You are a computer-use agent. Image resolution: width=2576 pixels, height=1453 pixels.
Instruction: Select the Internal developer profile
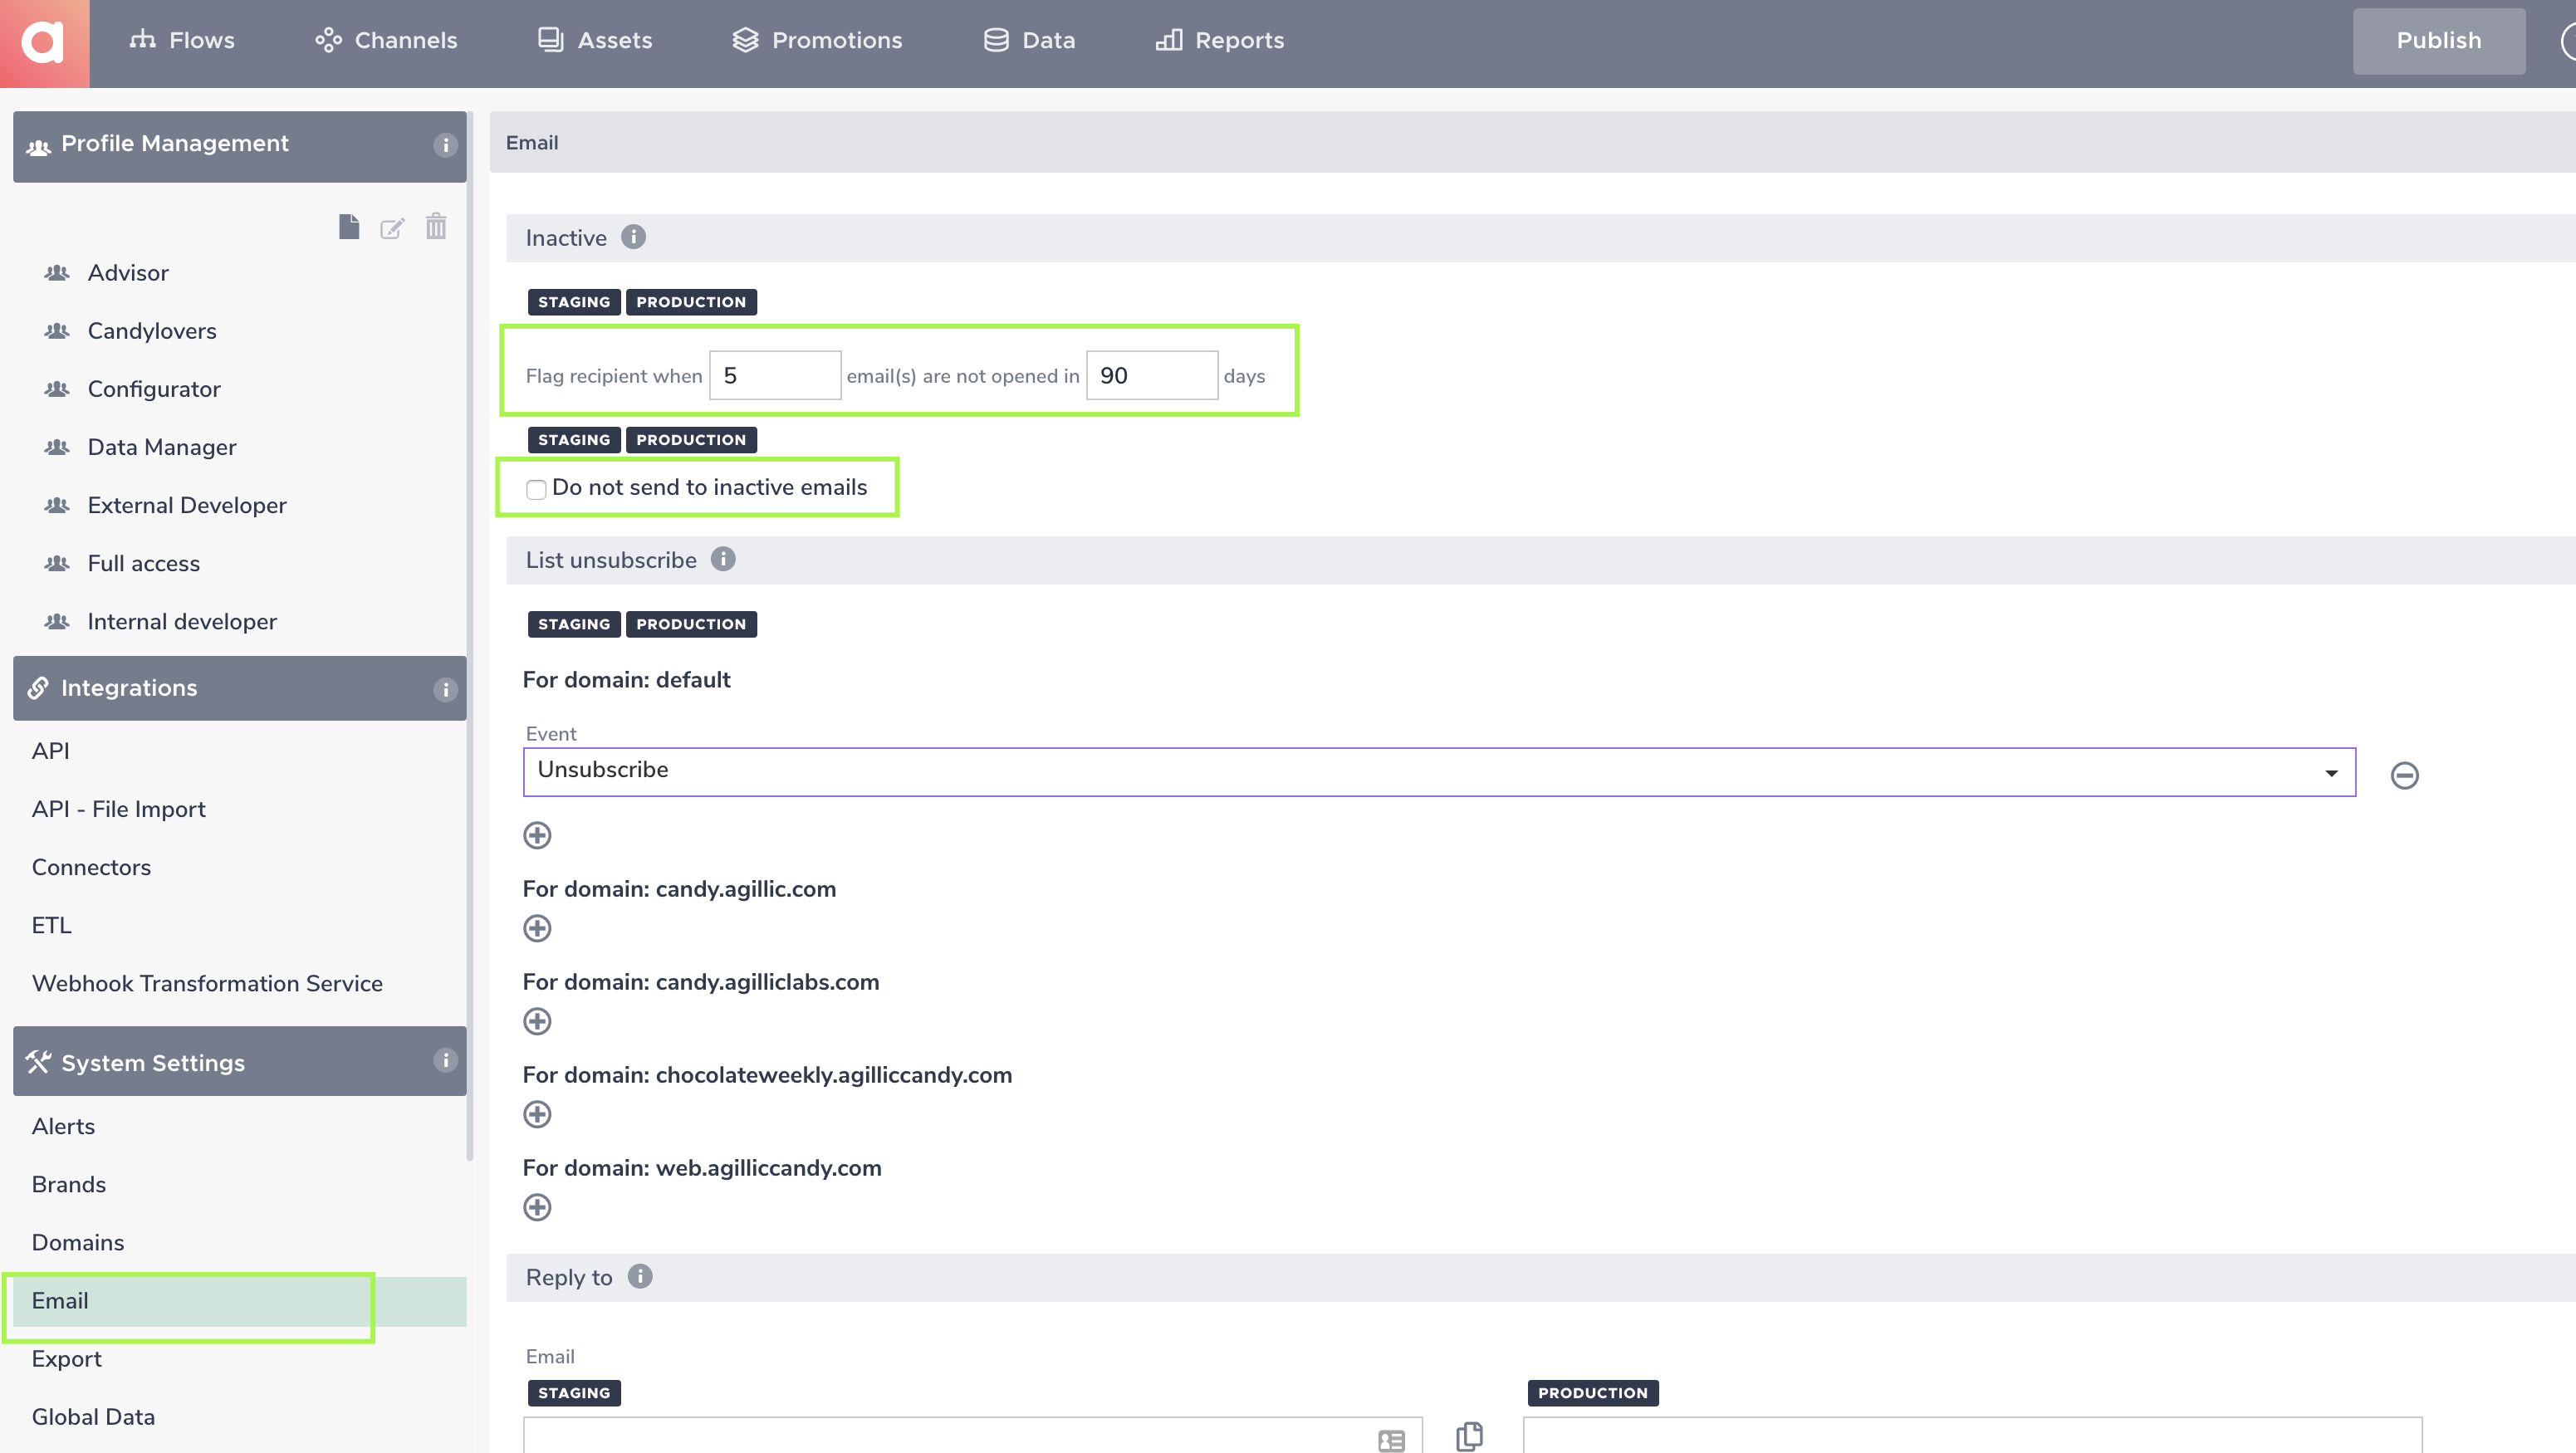[x=182, y=621]
